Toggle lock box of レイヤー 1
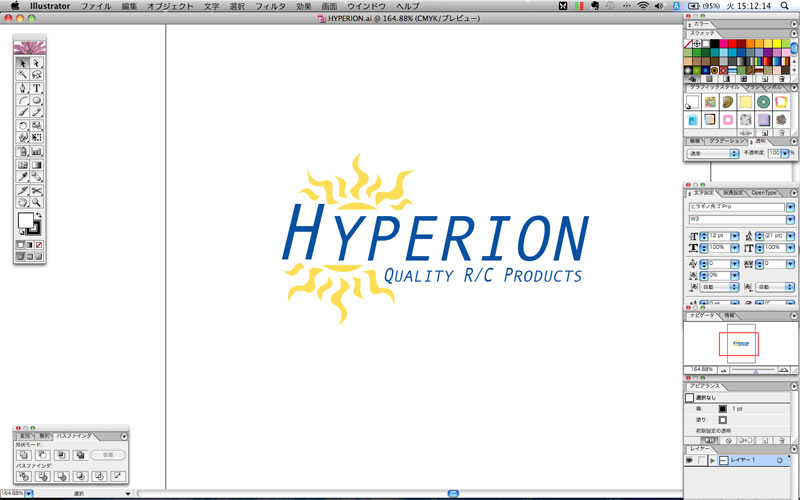800x500 pixels. click(702, 460)
